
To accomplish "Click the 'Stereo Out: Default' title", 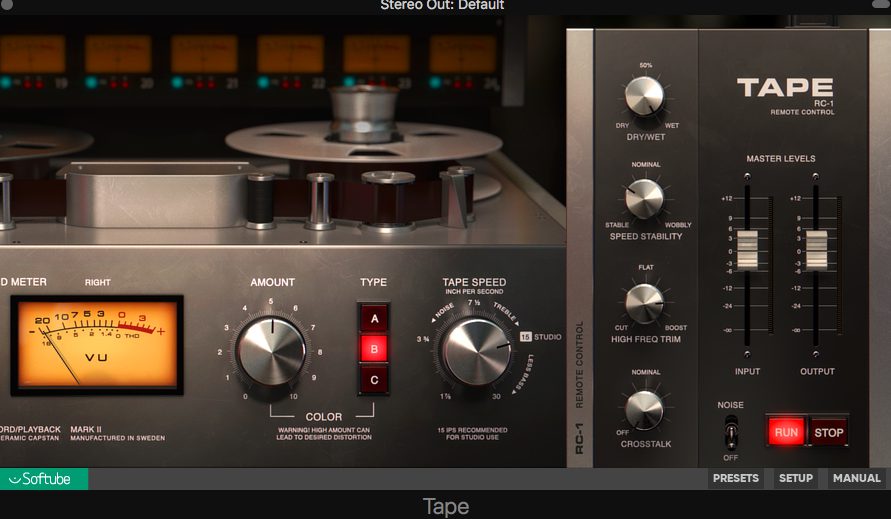I will pyautogui.click(x=442, y=6).
